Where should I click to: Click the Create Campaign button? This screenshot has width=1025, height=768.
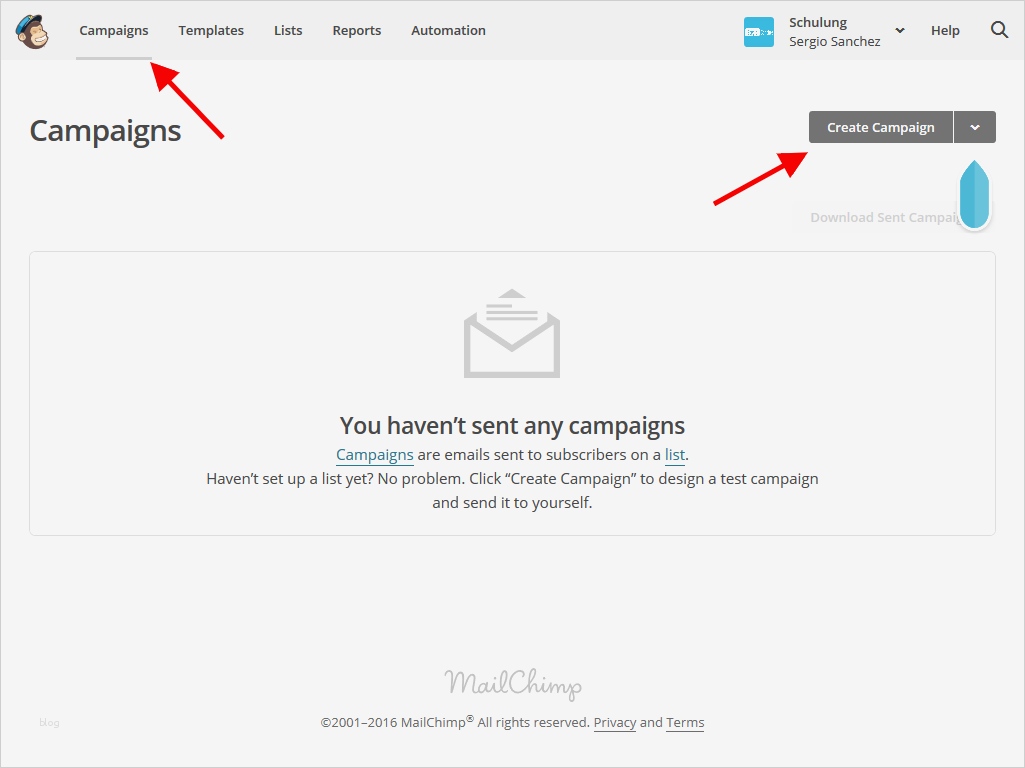tap(881, 127)
